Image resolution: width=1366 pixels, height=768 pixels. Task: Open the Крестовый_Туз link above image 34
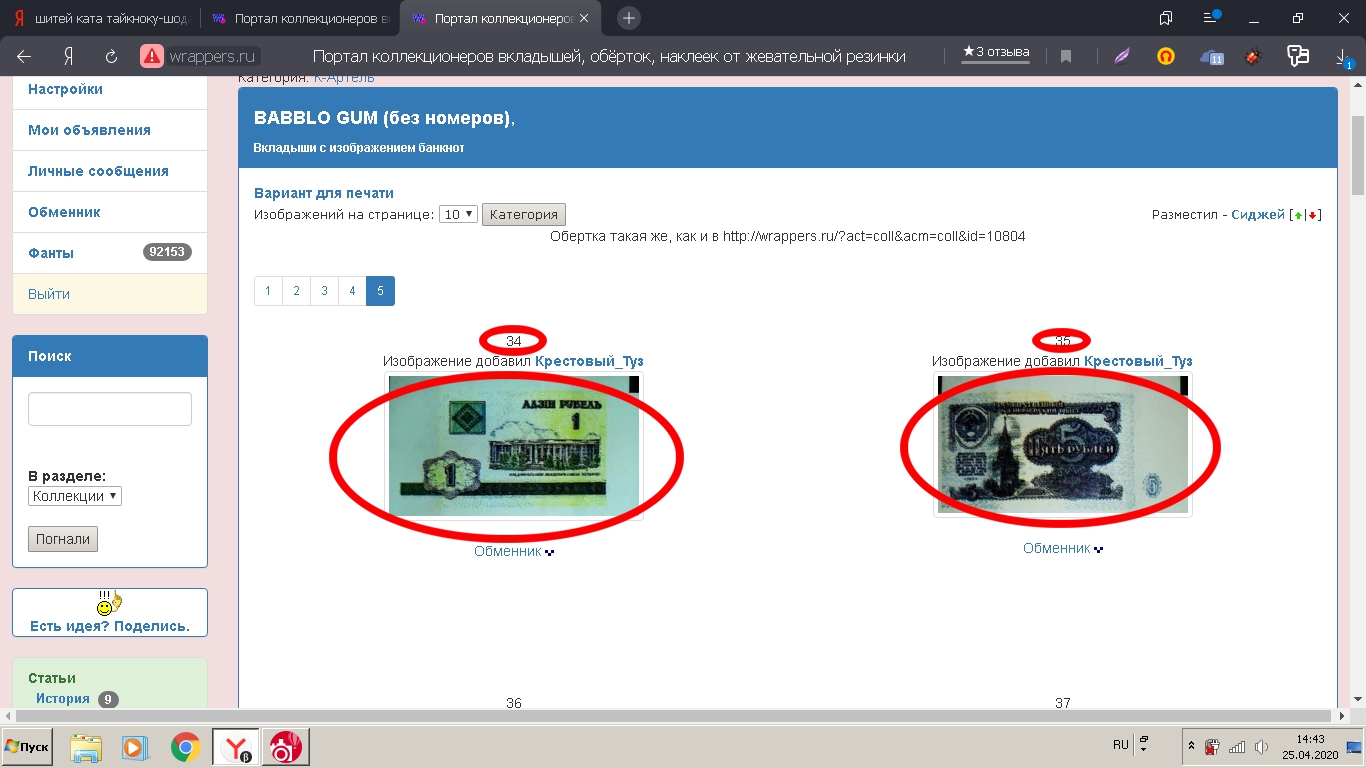pyautogui.click(x=589, y=361)
